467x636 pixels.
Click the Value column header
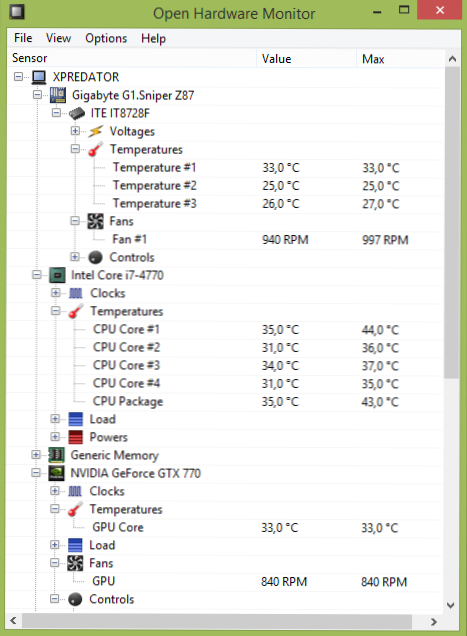306,59
